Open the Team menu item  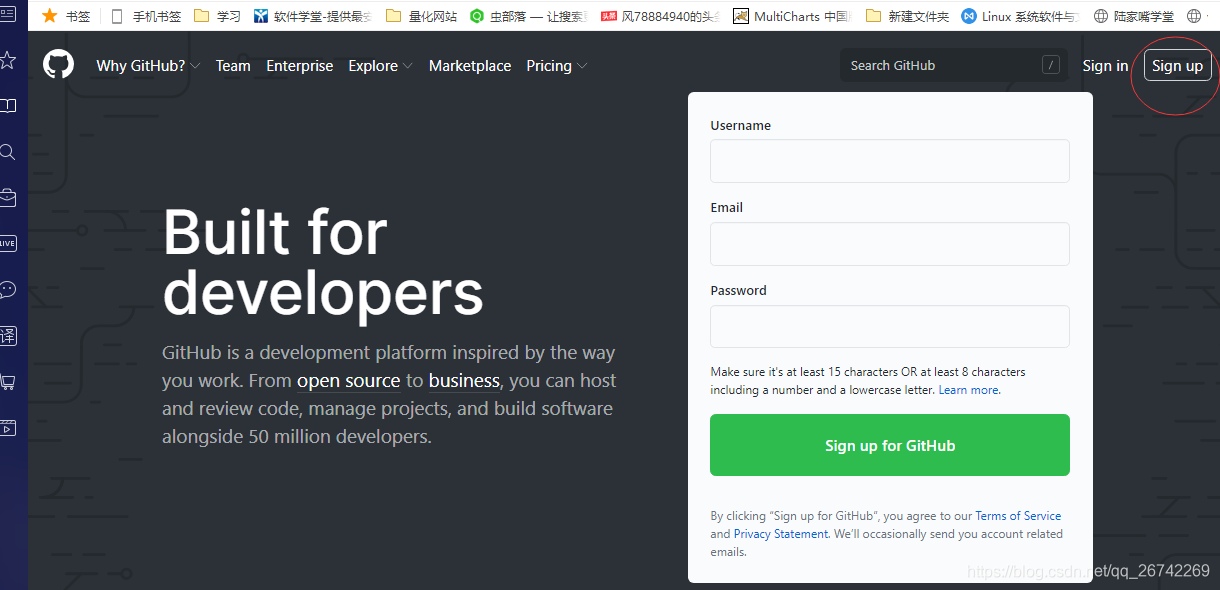pos(233,65)
